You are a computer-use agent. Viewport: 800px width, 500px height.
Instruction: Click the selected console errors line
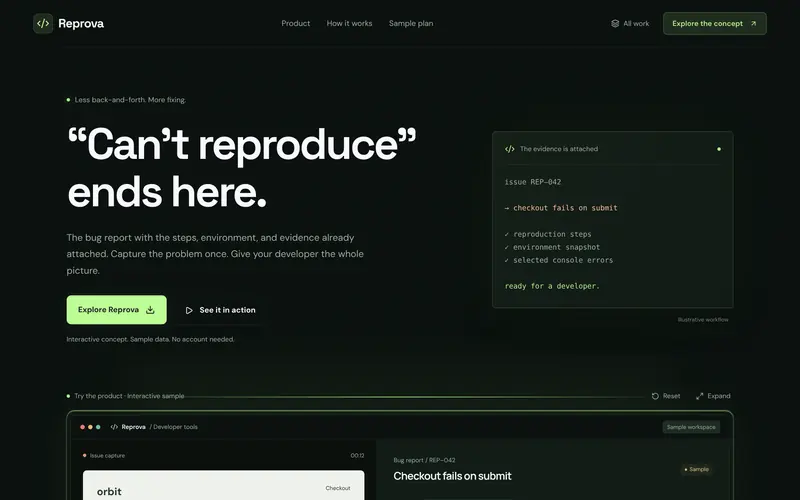tap(559, 260)
